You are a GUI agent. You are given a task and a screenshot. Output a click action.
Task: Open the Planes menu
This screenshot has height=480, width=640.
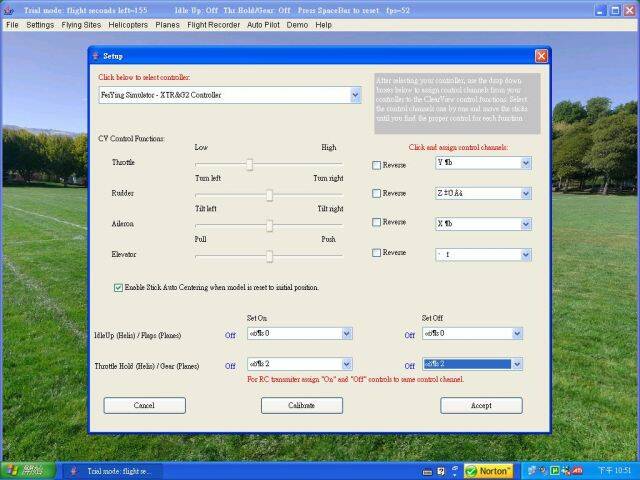[167, 25]
